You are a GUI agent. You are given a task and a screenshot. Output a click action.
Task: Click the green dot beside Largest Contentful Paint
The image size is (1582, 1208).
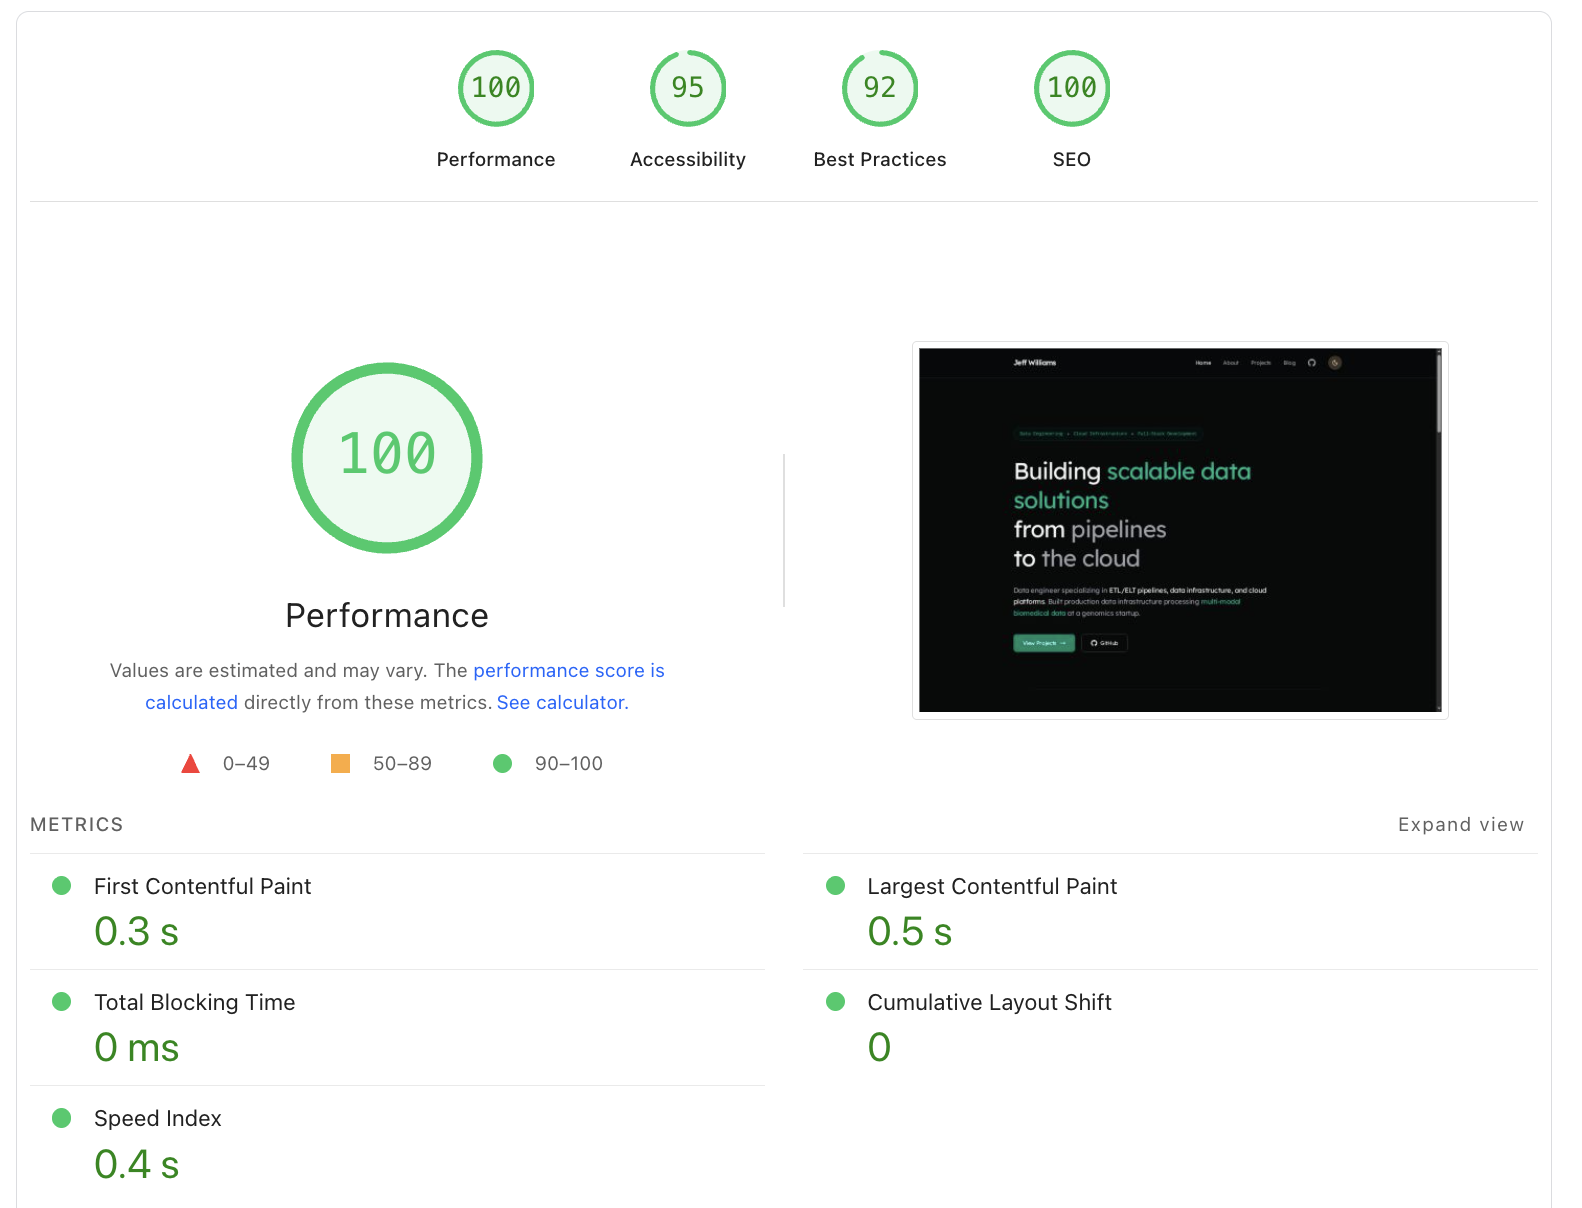(836, 886)
